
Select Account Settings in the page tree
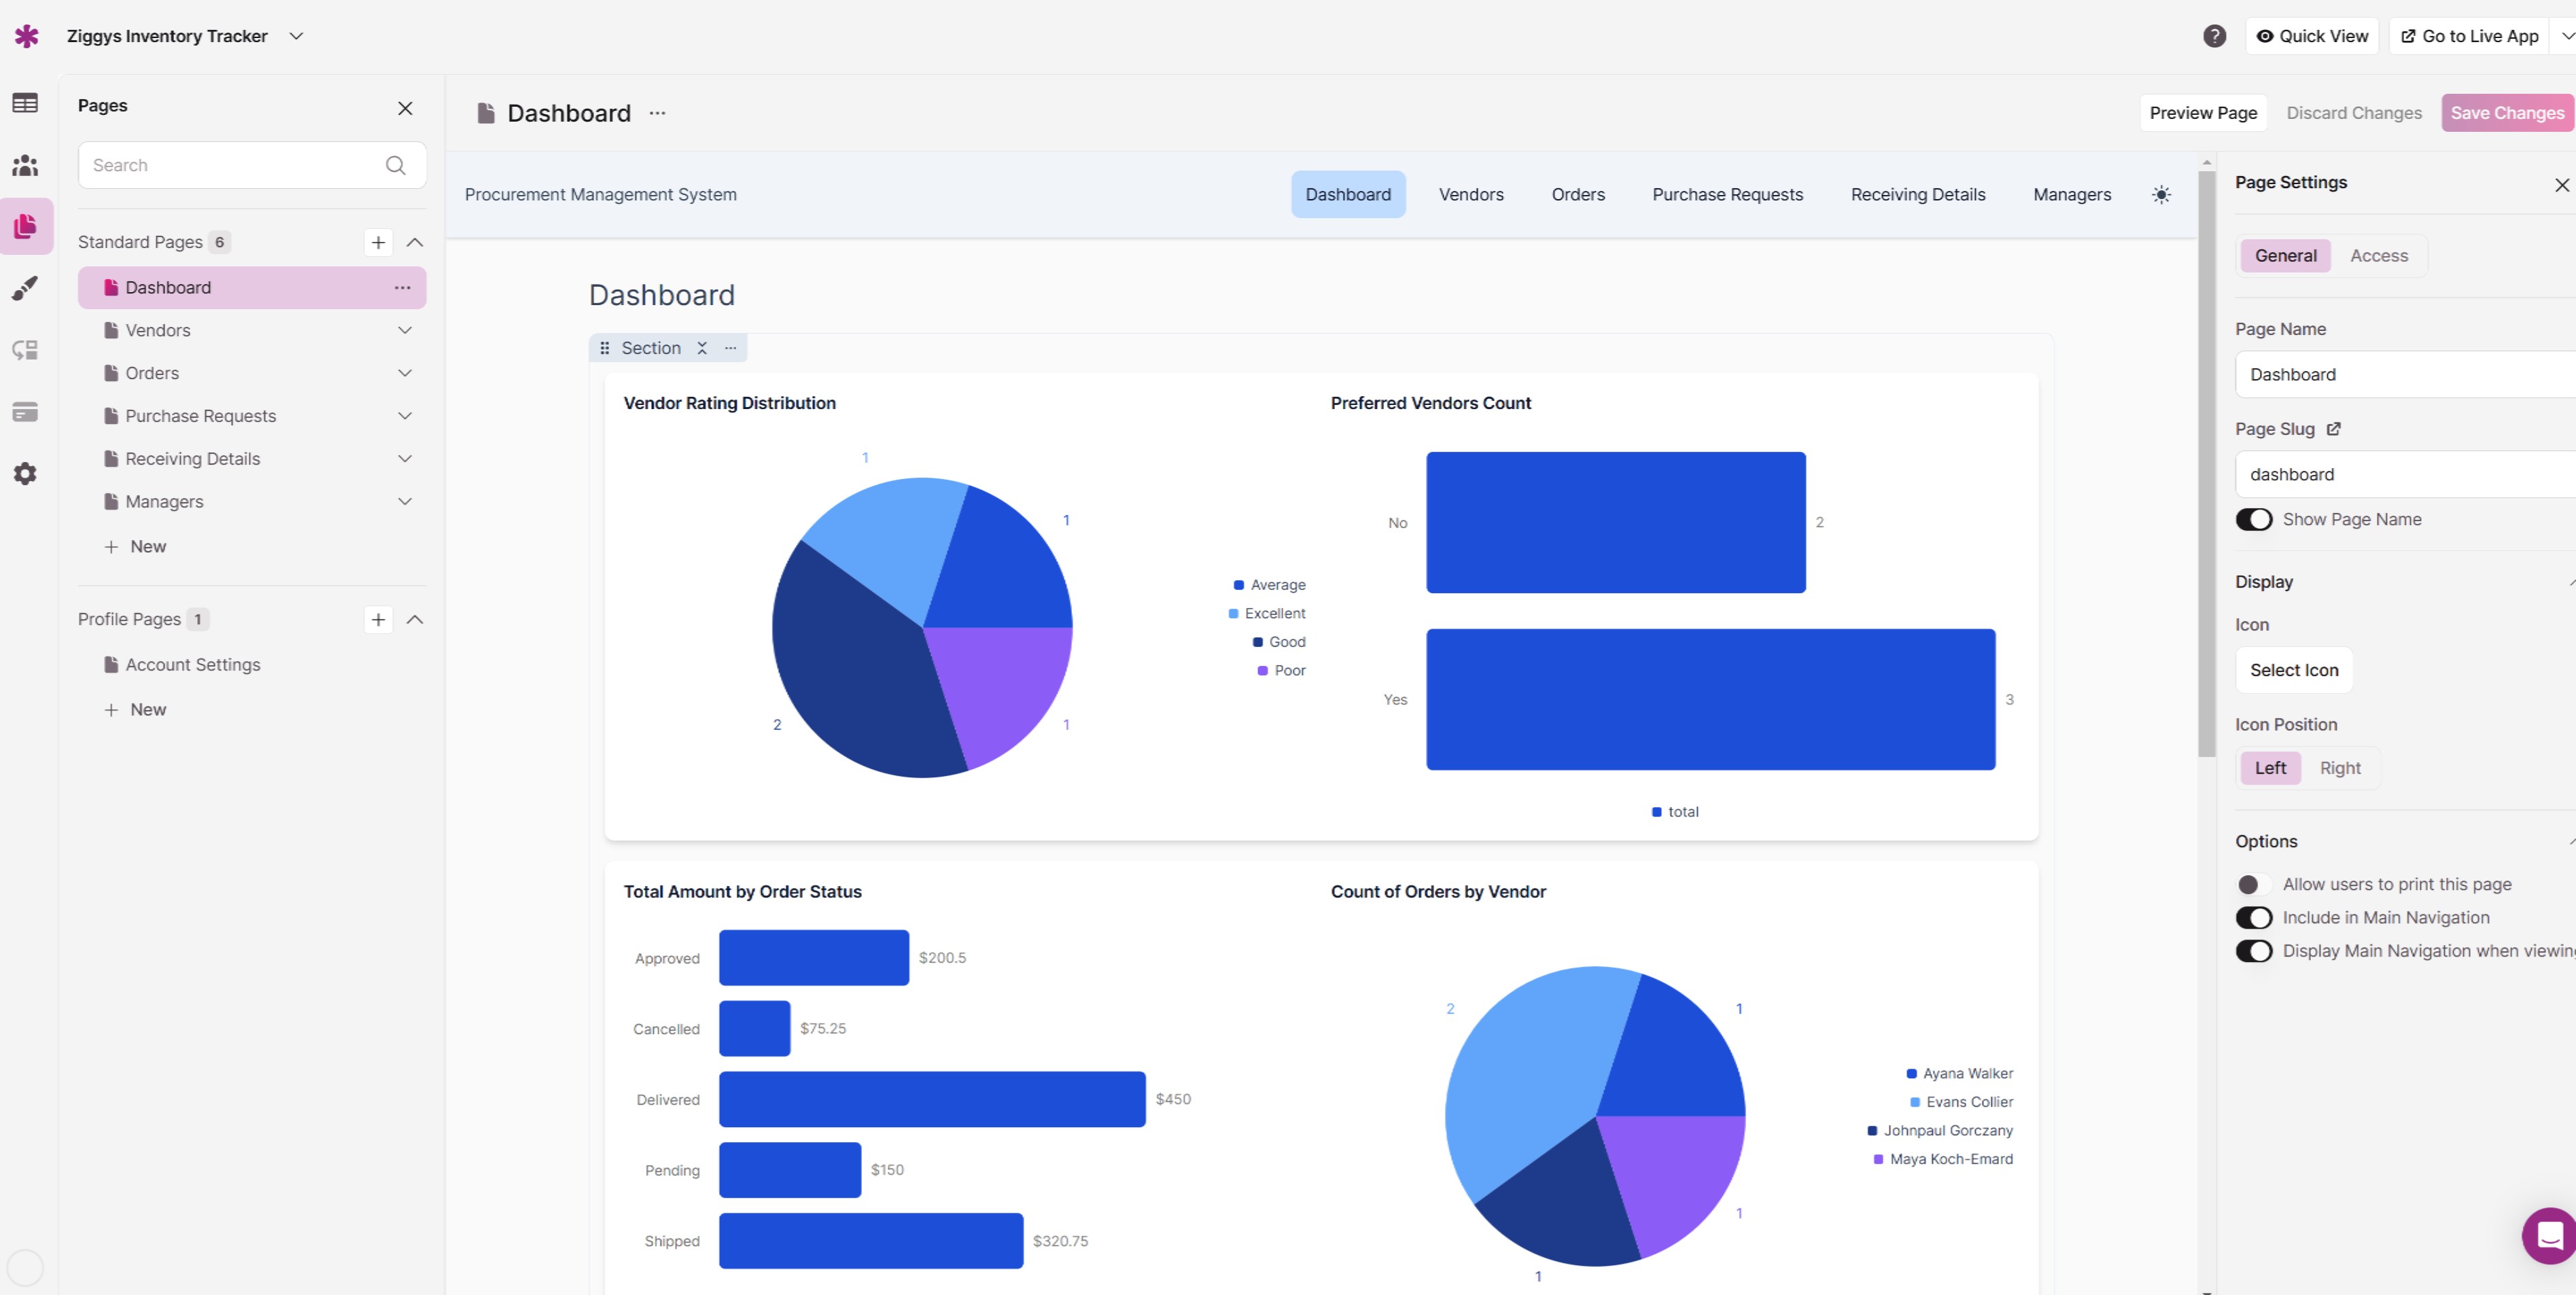[x=192, y=665]
